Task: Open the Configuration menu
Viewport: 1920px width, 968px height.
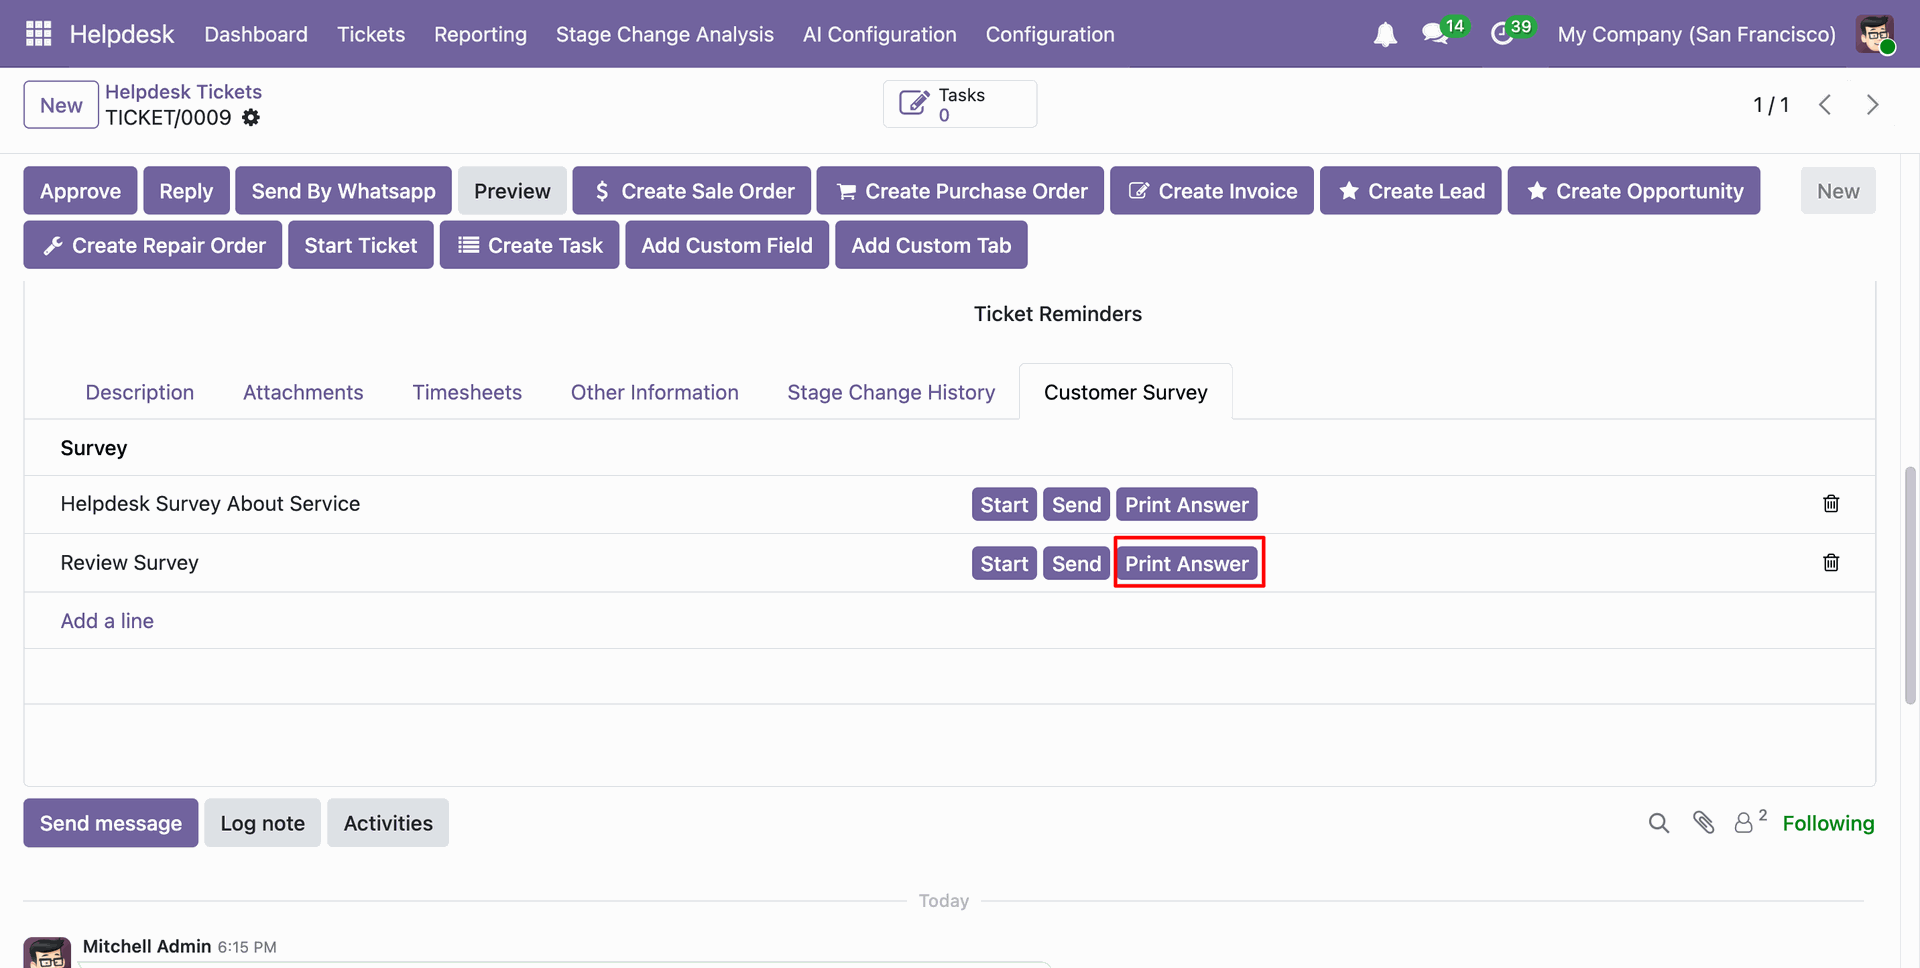Action: pyautogui.click(x=1050, y=34)
